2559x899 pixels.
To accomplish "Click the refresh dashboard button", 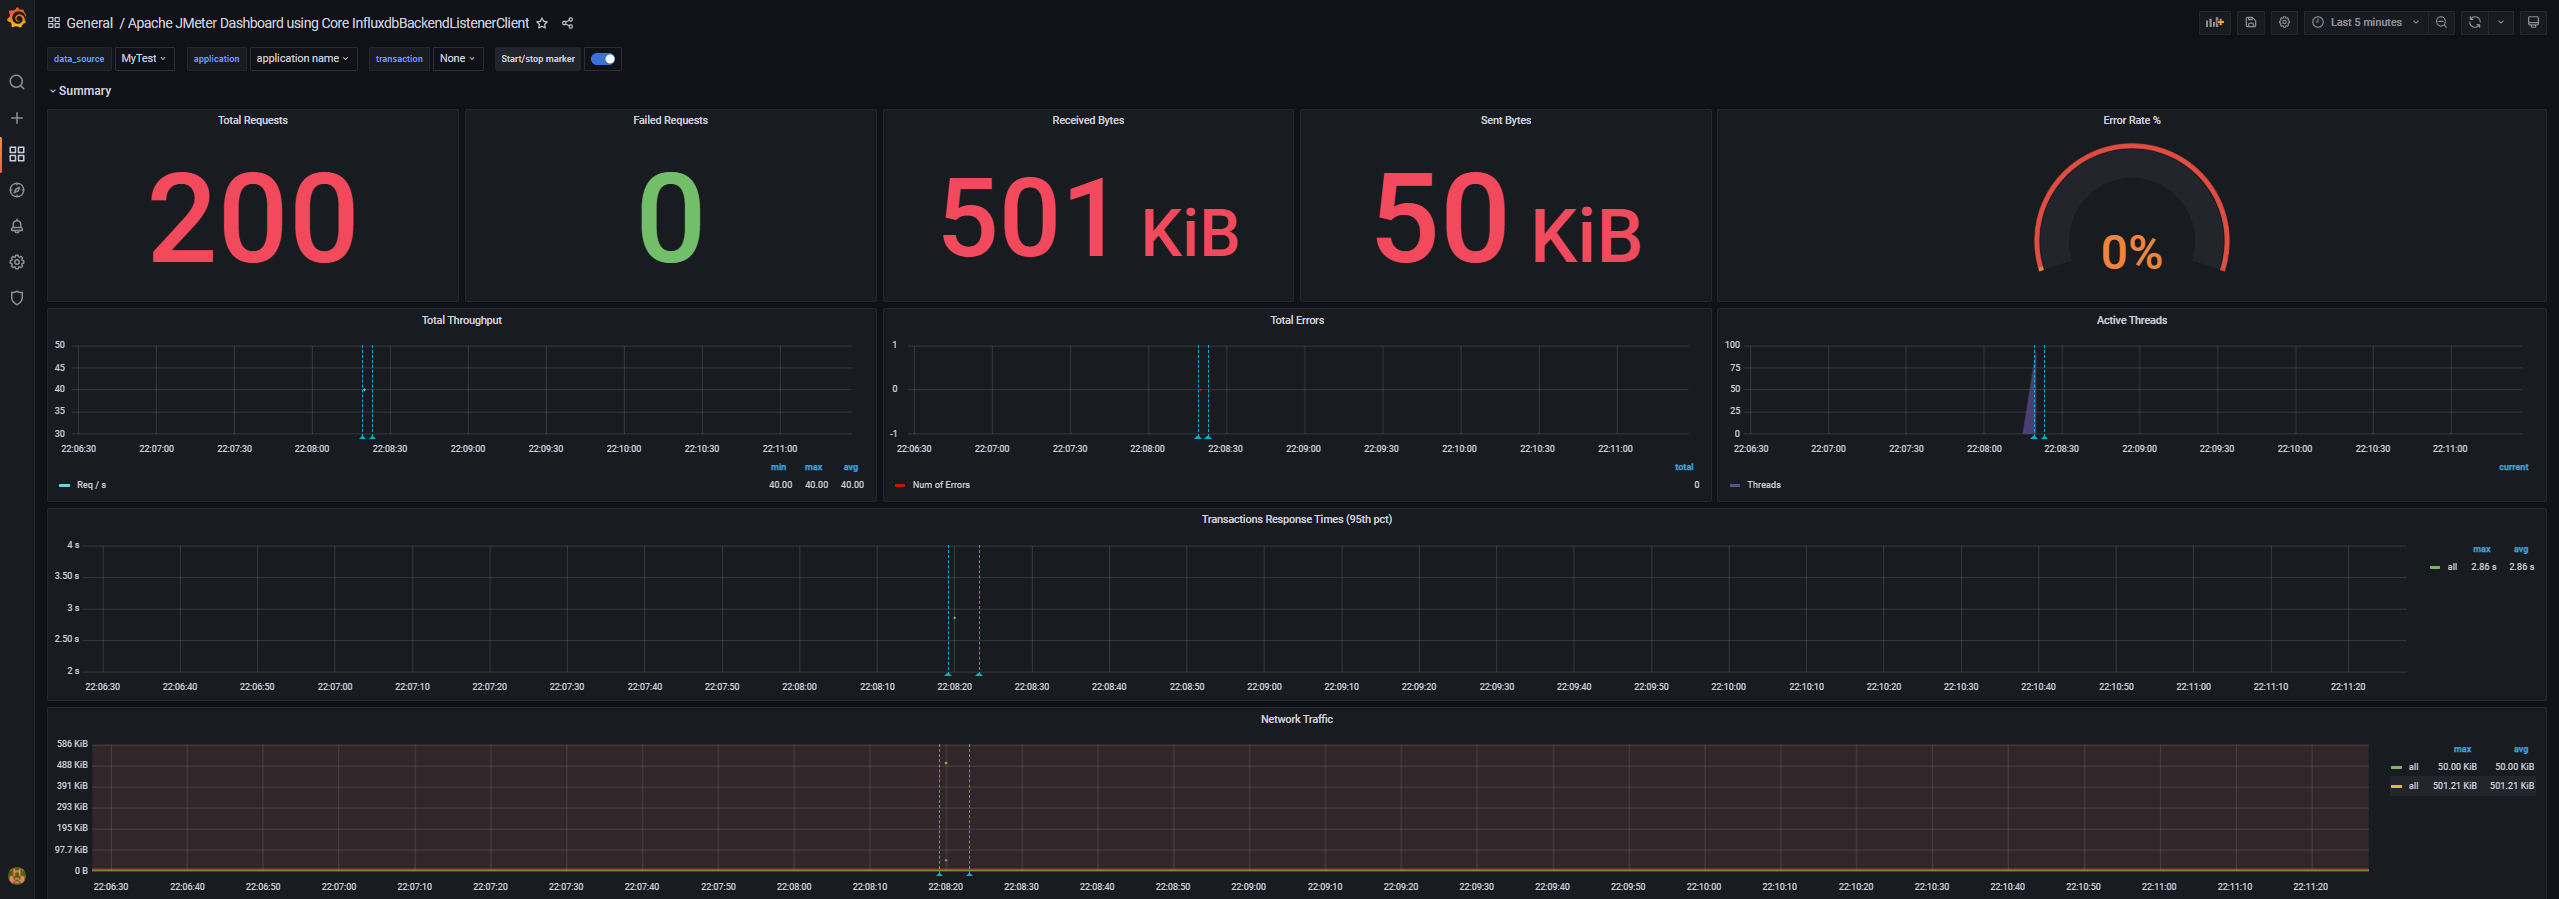I will (x=2475, y=22).
